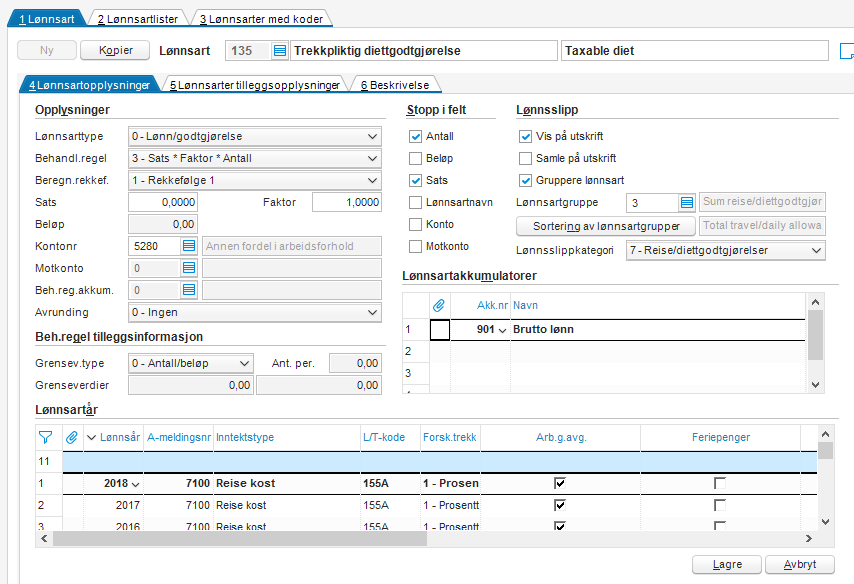Check Feriepenger checkbox in the 2017 row
Image resolution: width=854 pixels, height=584 pixels.
click(x=720, y=505)
